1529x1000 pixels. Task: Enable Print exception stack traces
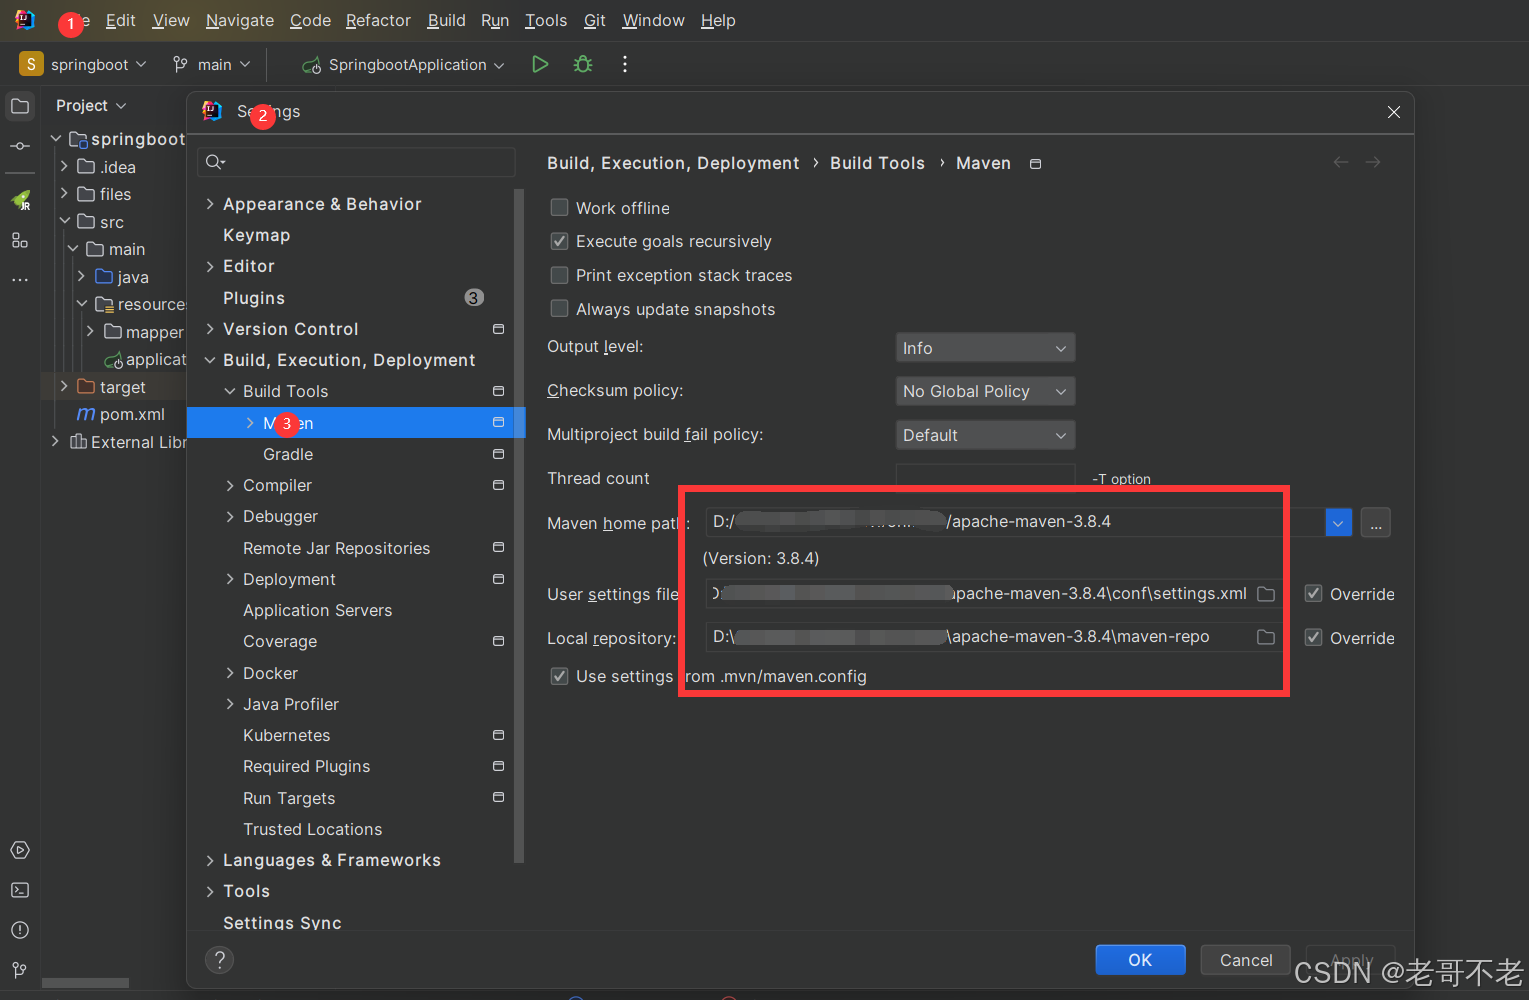560,275
